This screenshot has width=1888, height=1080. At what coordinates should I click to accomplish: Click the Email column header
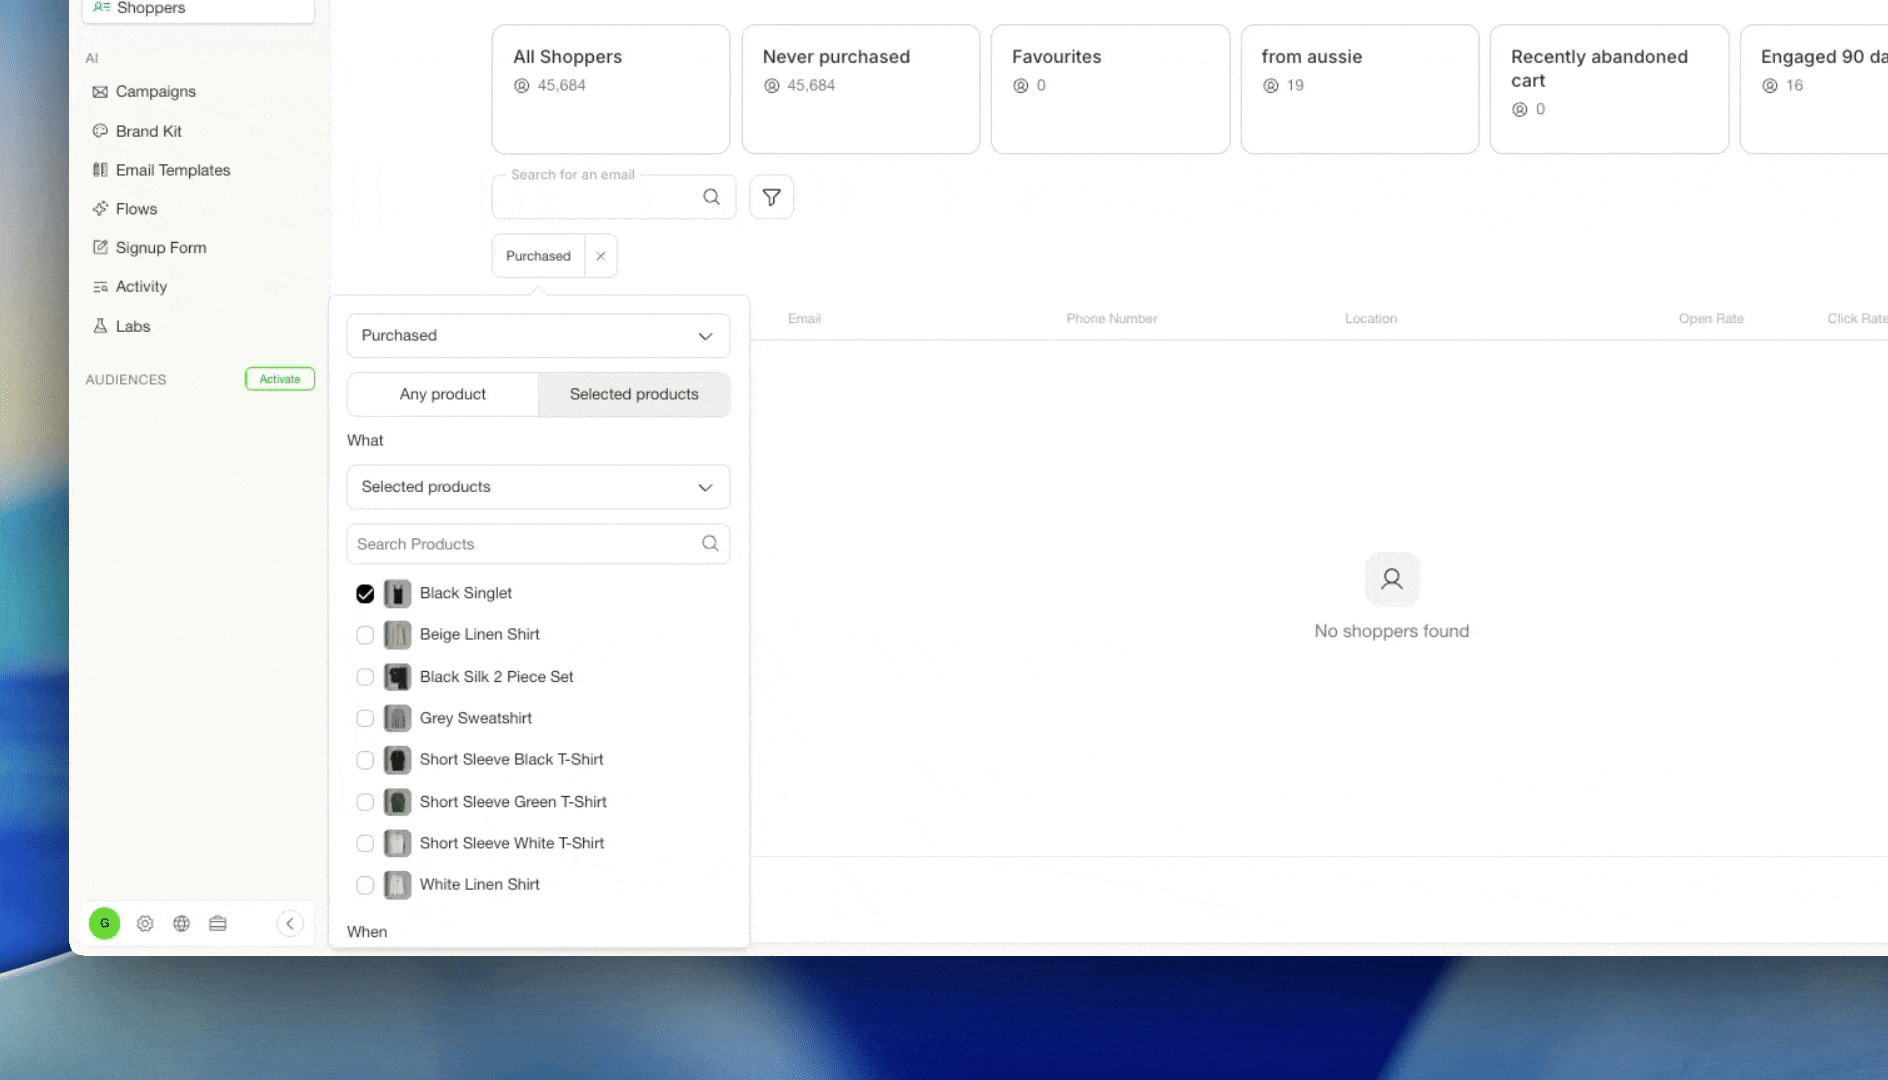[804, 319]
